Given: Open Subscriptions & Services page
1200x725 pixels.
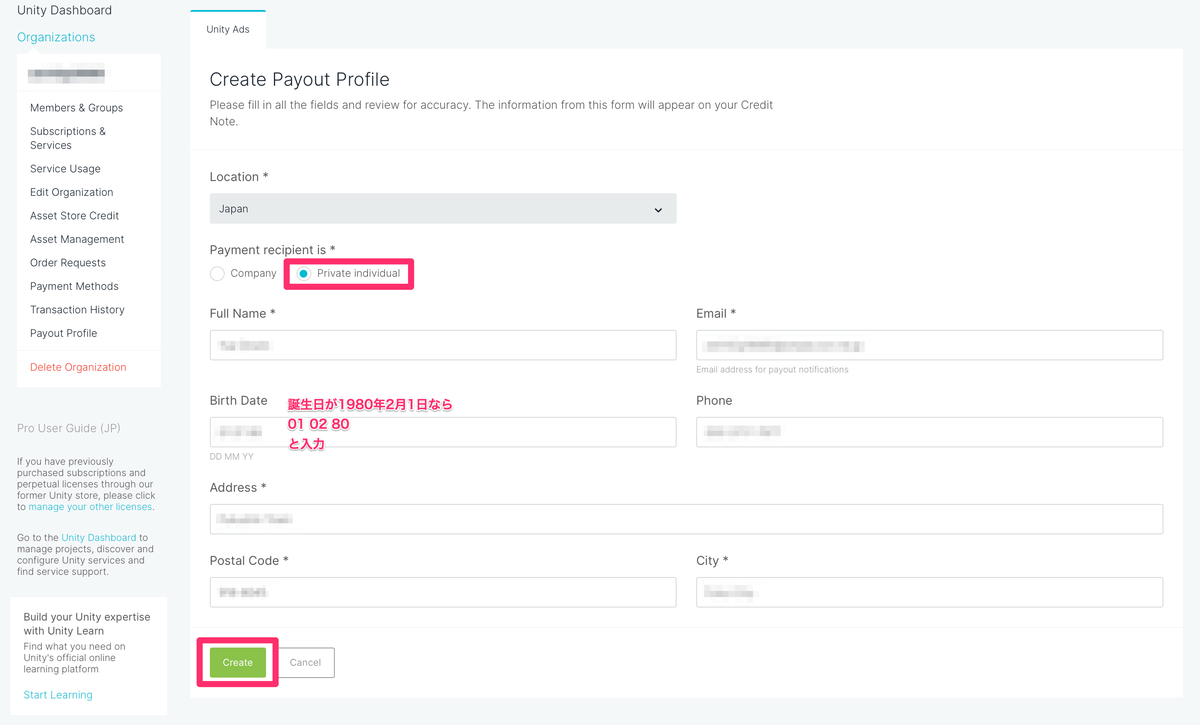Looking at the screenshot, I should [x=68, y=138].
